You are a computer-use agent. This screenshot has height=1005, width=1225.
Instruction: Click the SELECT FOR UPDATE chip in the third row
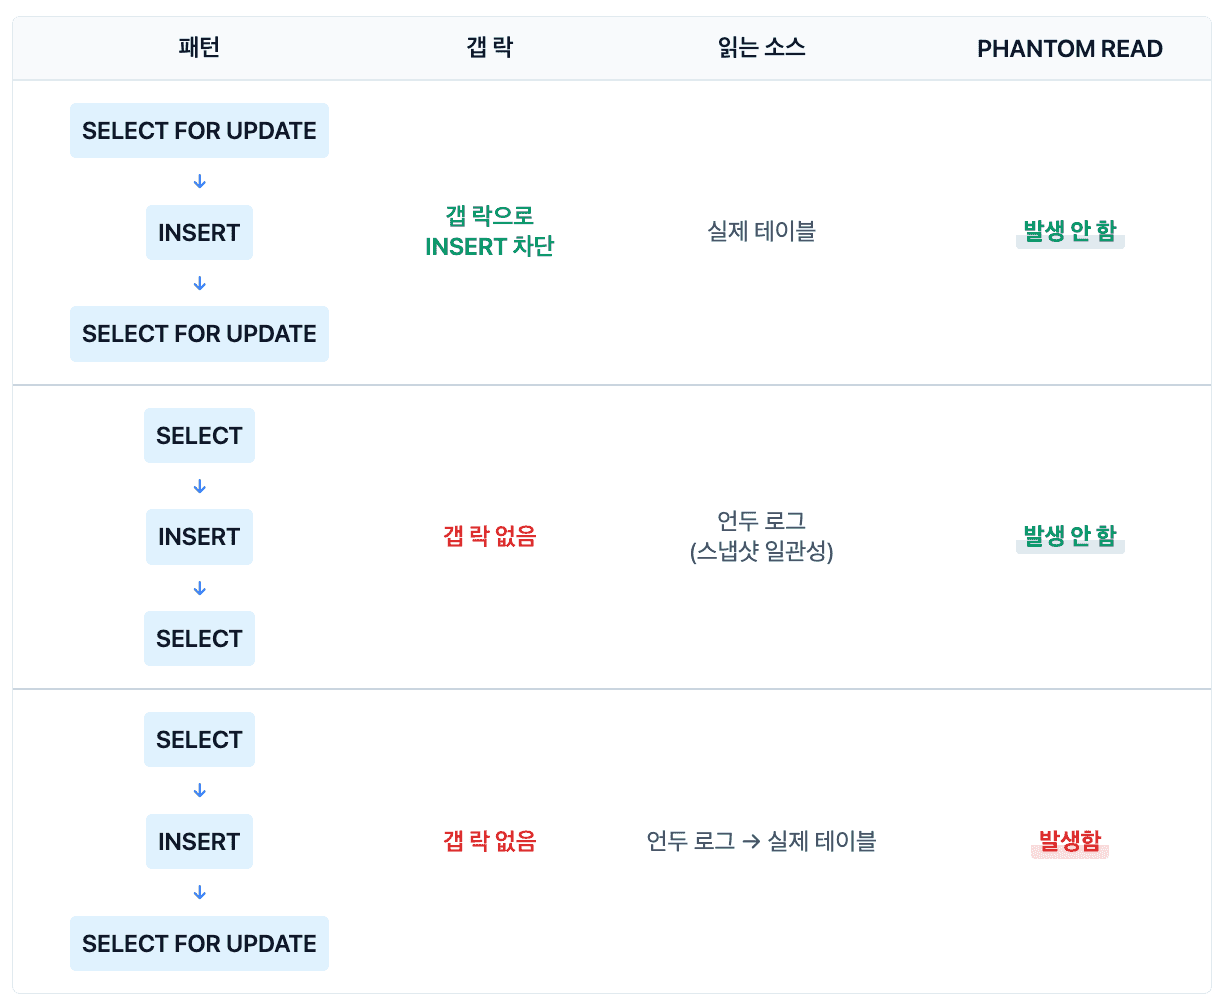pyautogui.click(x=199, y=944)
